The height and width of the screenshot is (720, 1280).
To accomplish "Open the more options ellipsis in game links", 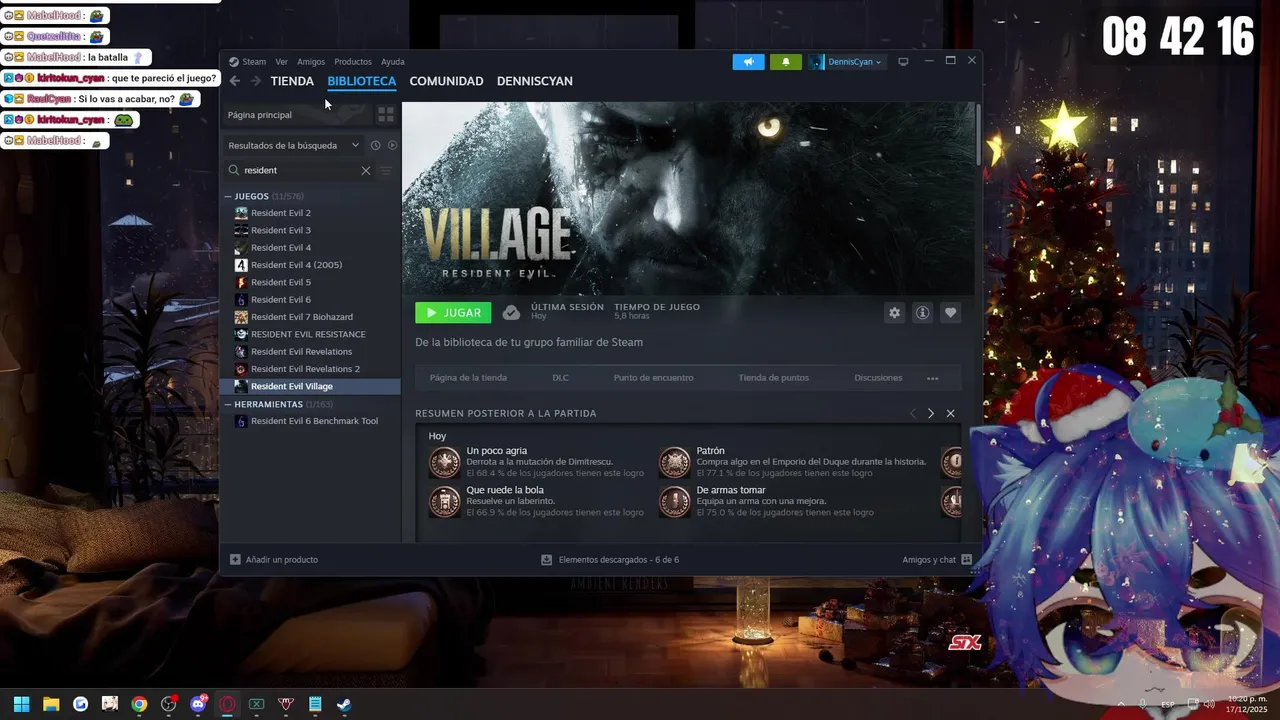I will [933, 378].
